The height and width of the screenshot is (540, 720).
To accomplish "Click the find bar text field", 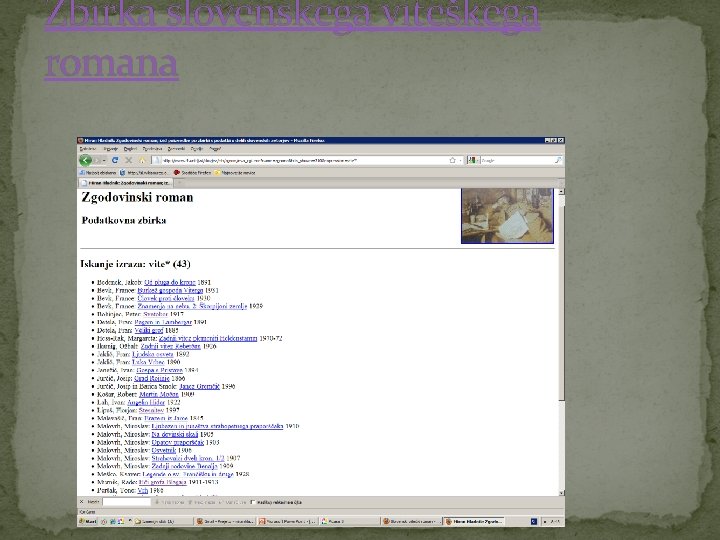I will (126, 502).
